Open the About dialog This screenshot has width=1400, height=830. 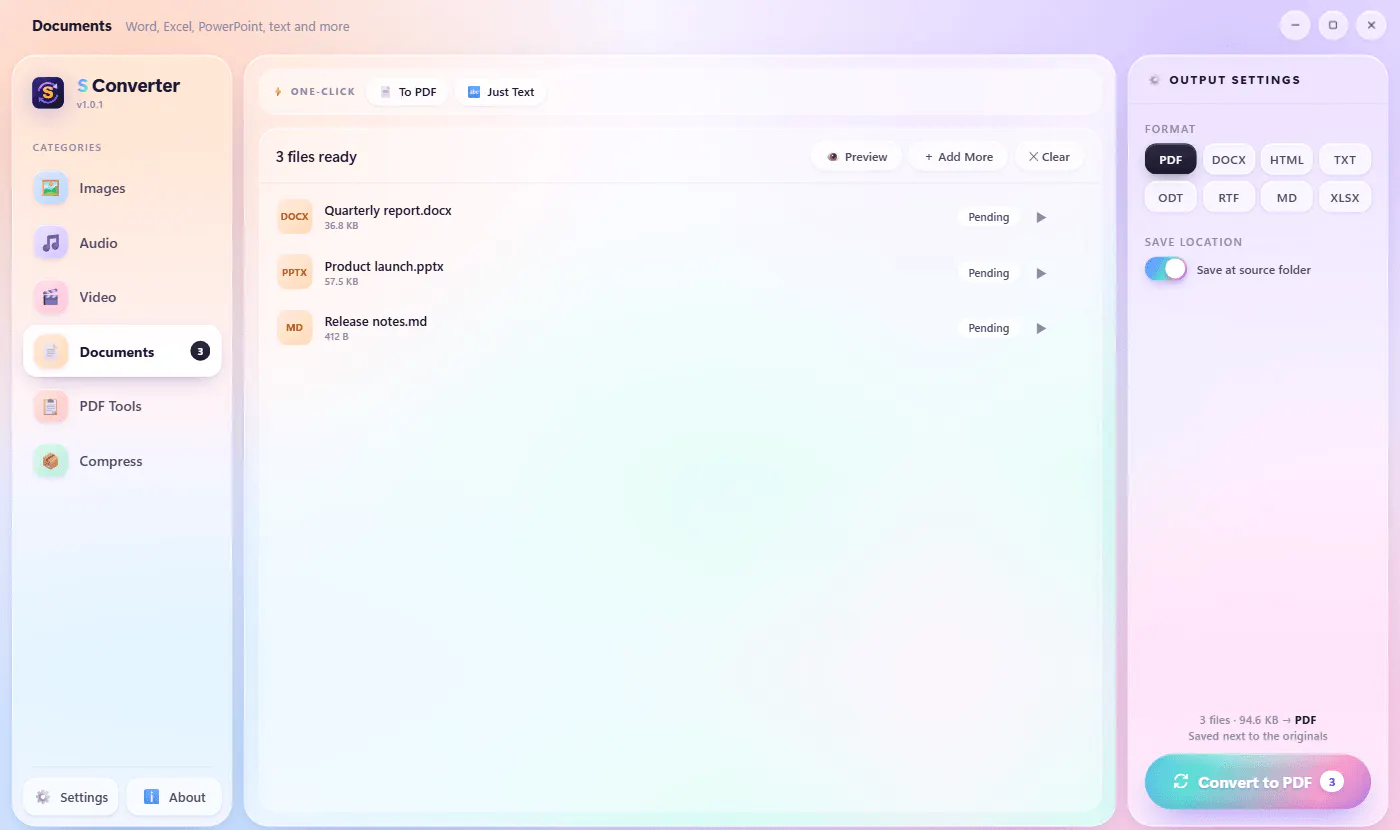(x=174, y=797)
